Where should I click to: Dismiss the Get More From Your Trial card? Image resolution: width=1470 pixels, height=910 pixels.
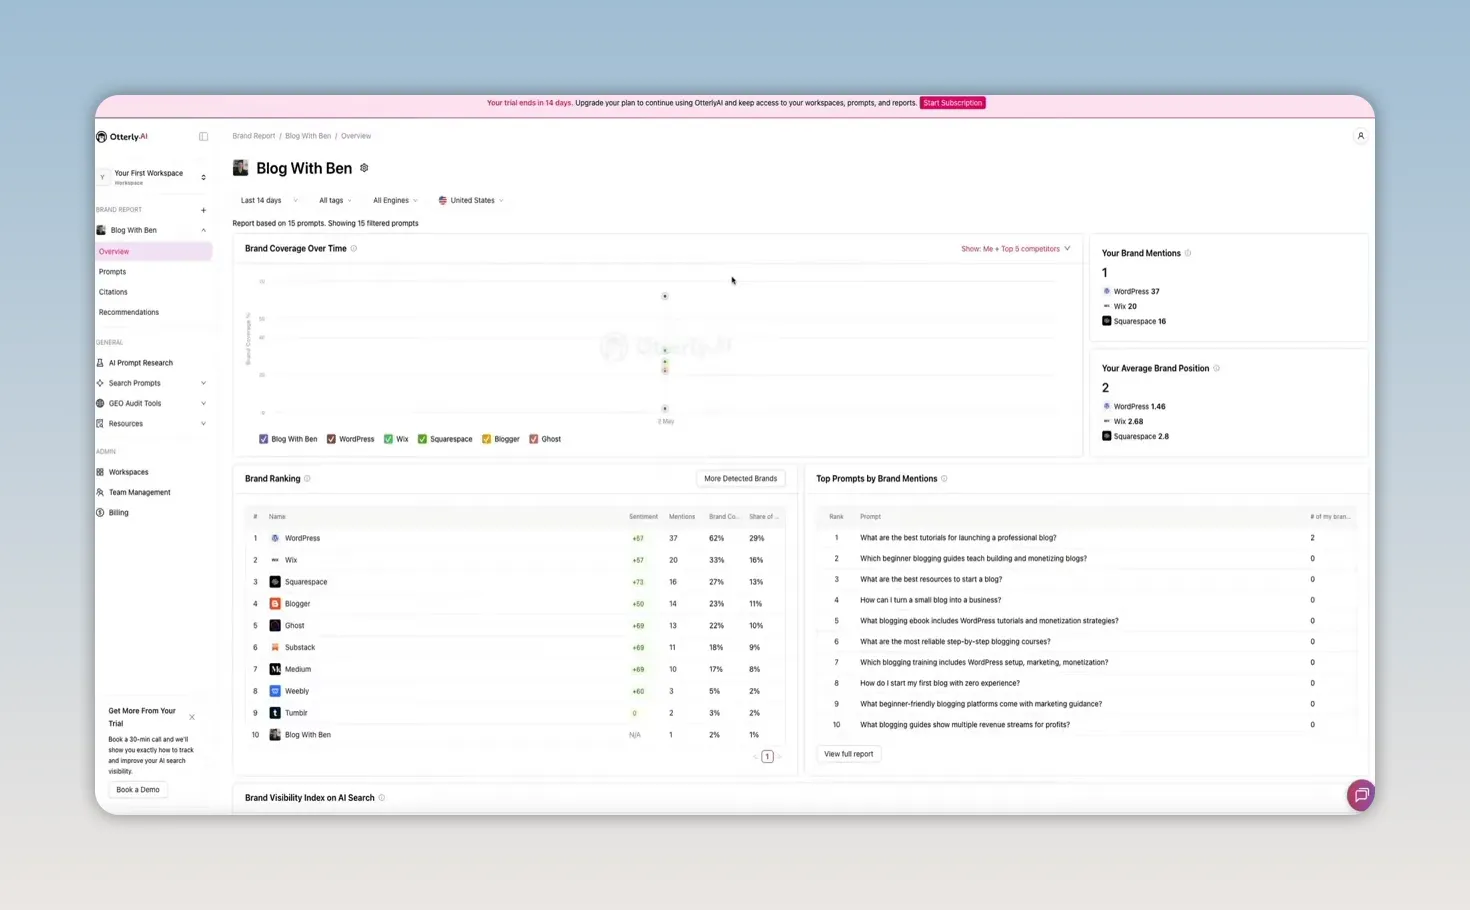tap(192, 717)
